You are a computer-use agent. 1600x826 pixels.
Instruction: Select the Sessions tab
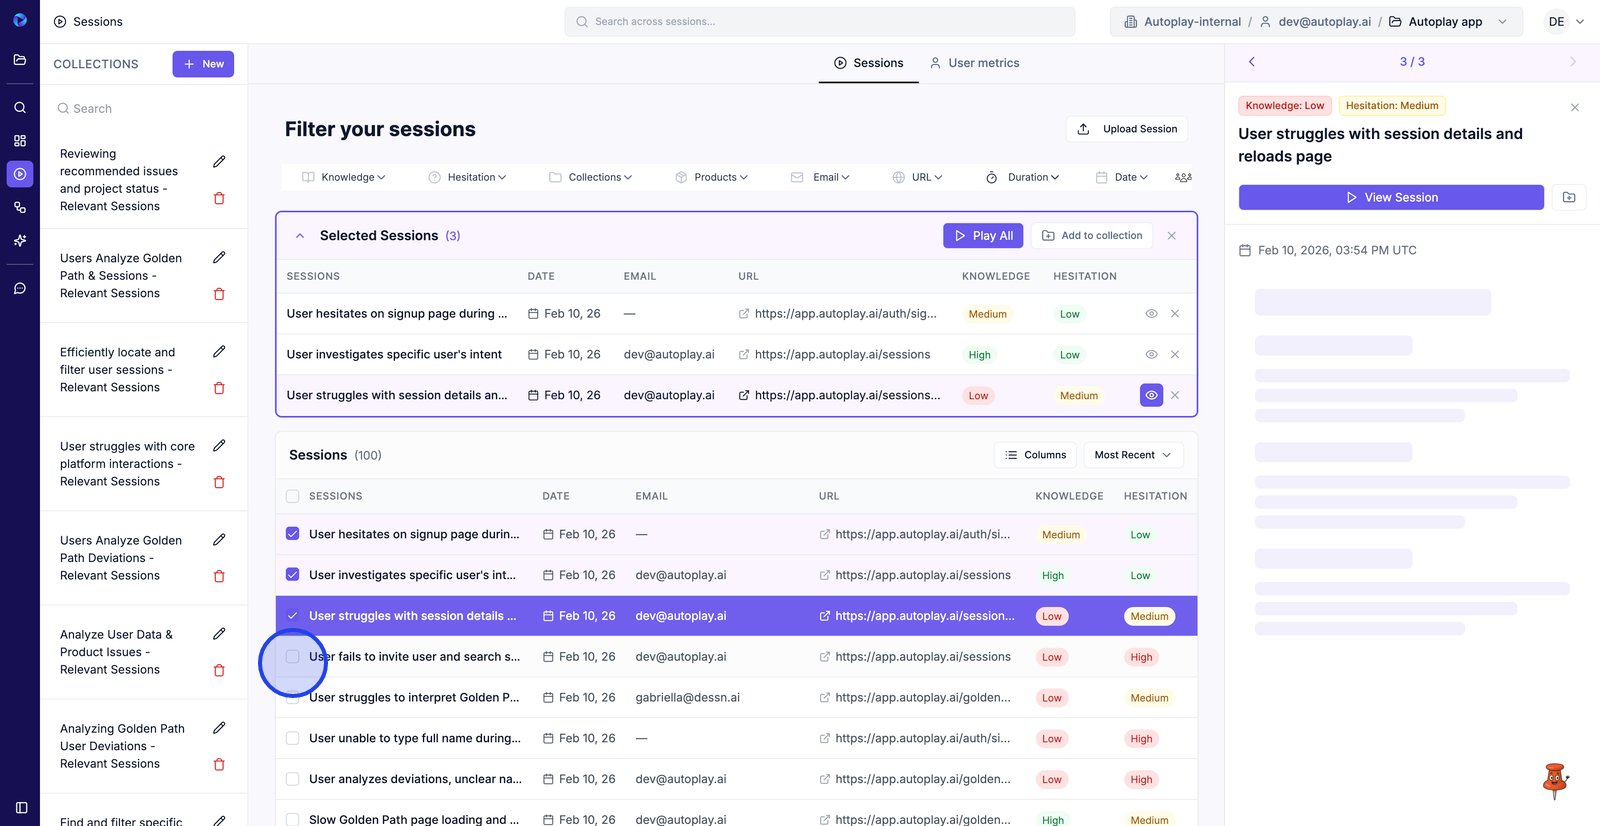coord(868,63)
